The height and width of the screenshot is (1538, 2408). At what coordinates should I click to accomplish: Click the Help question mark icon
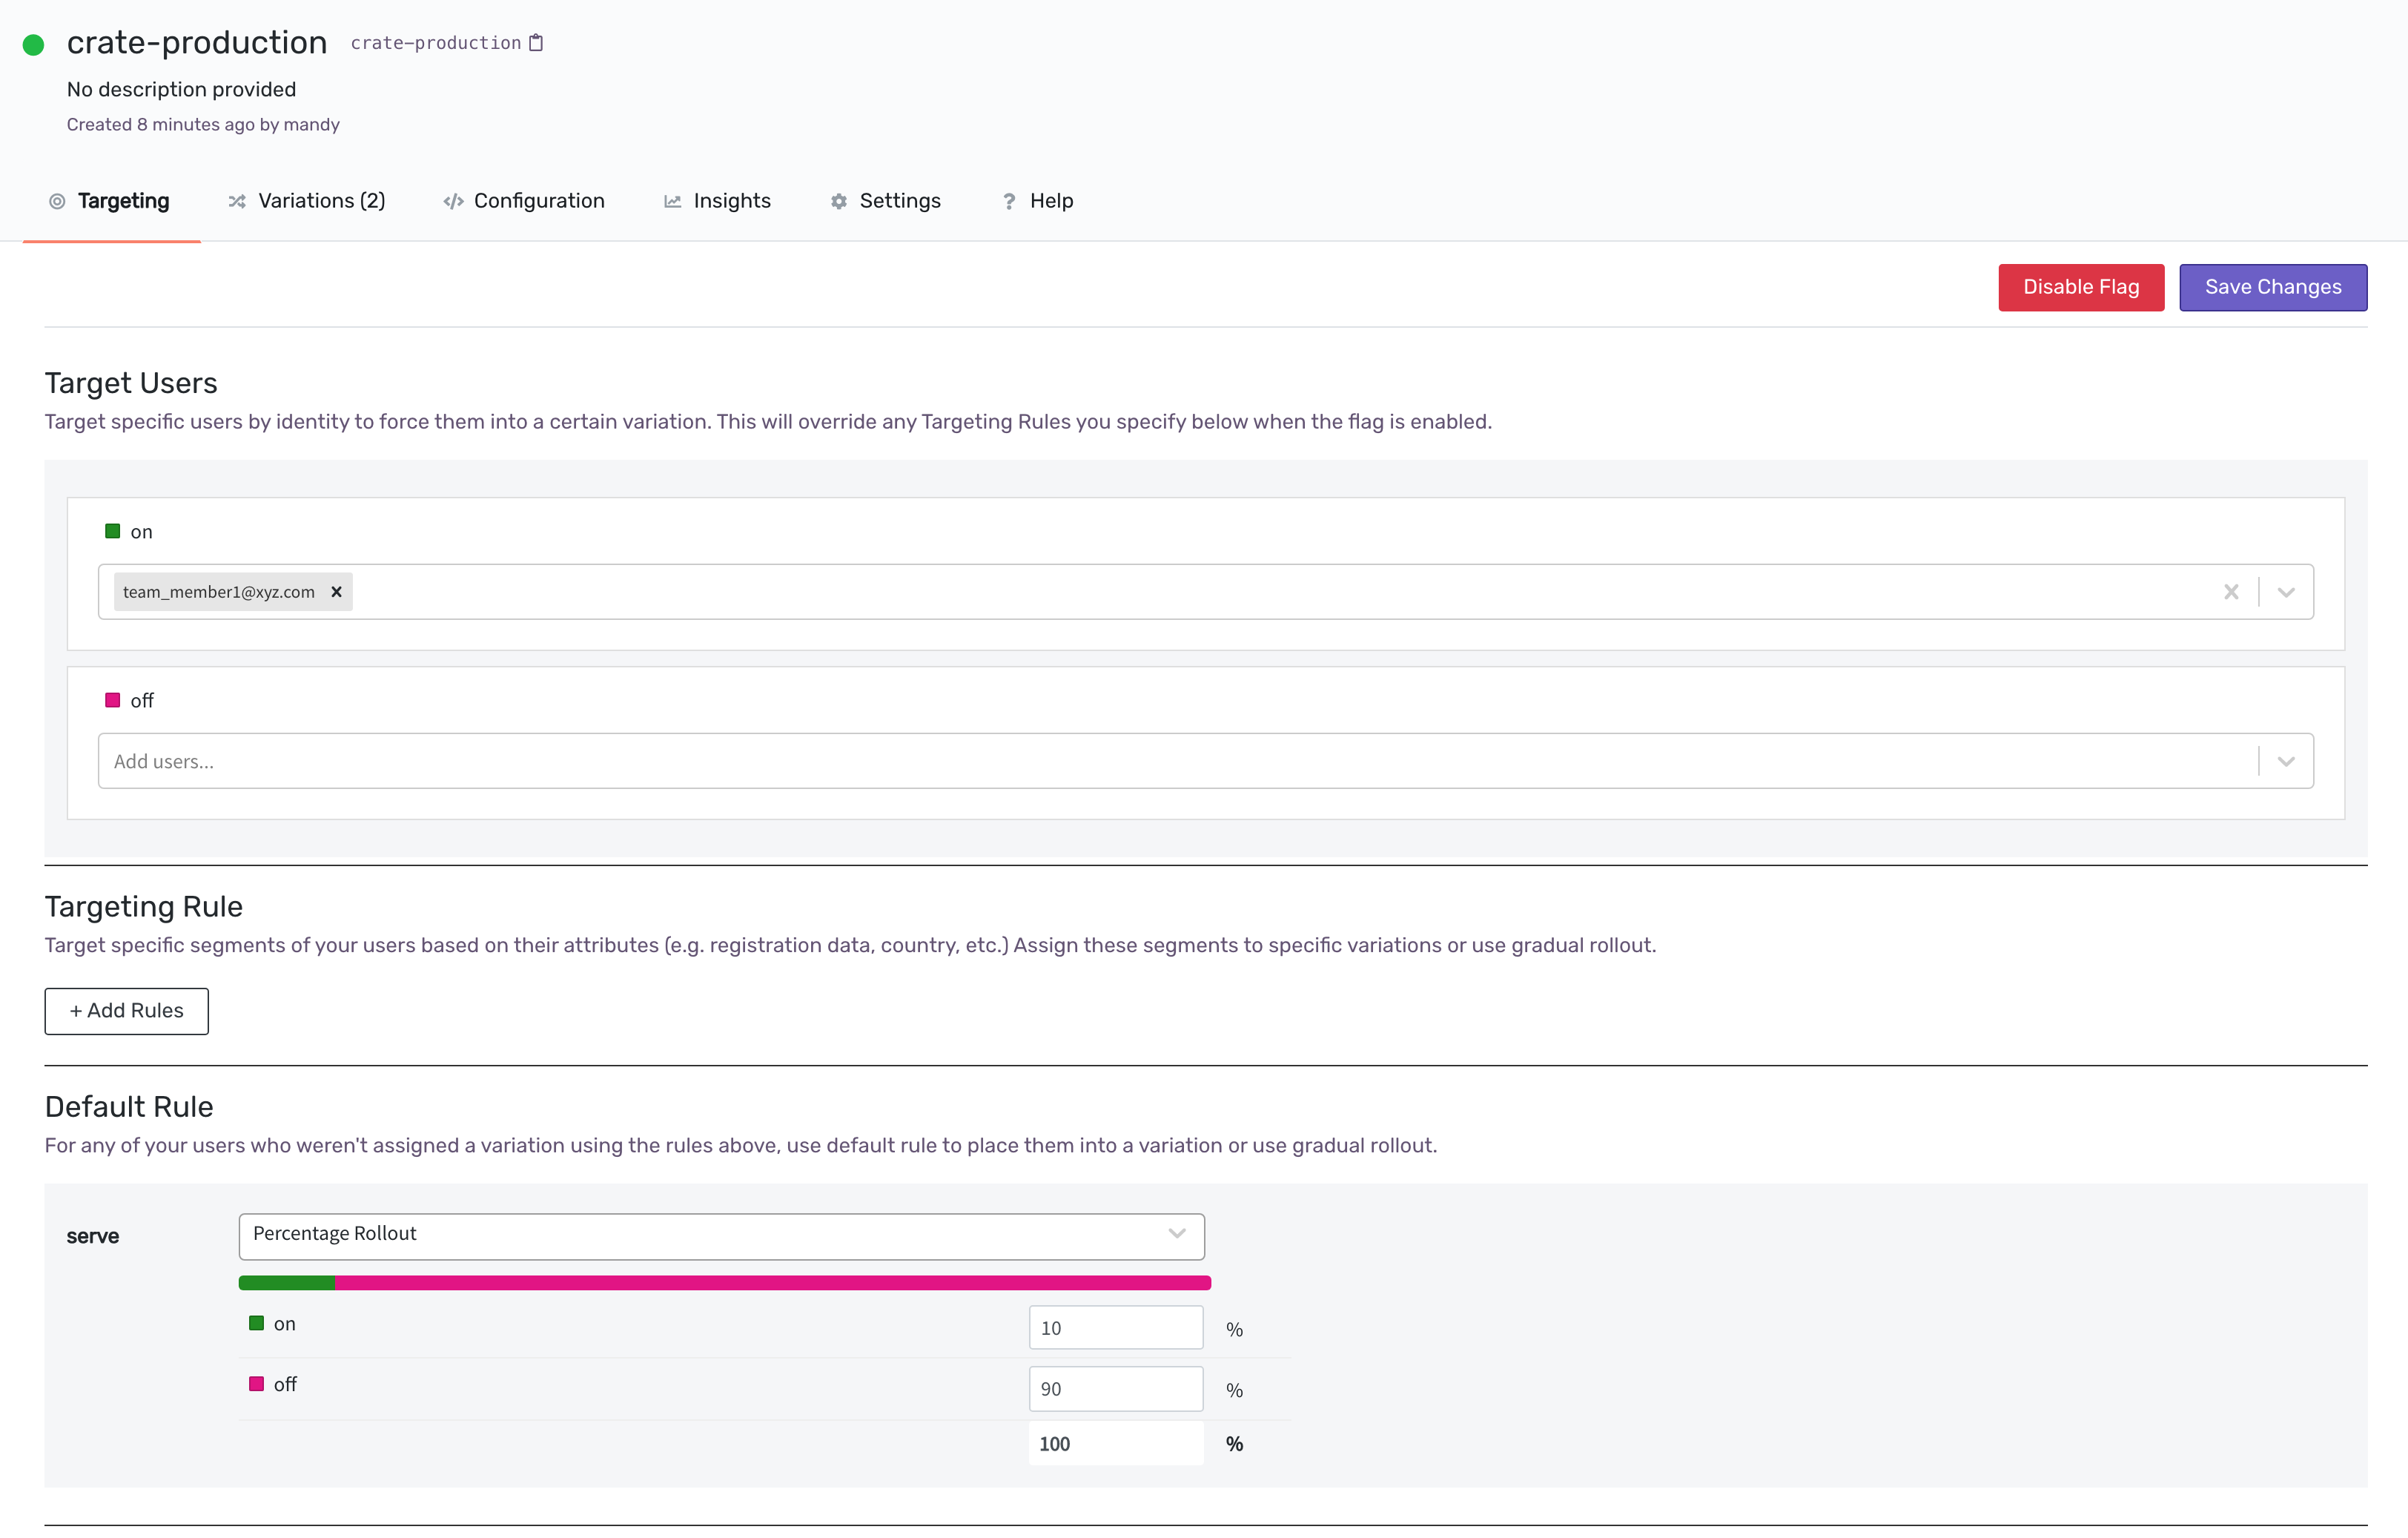pyautogui.click(x=1009, y=202)
